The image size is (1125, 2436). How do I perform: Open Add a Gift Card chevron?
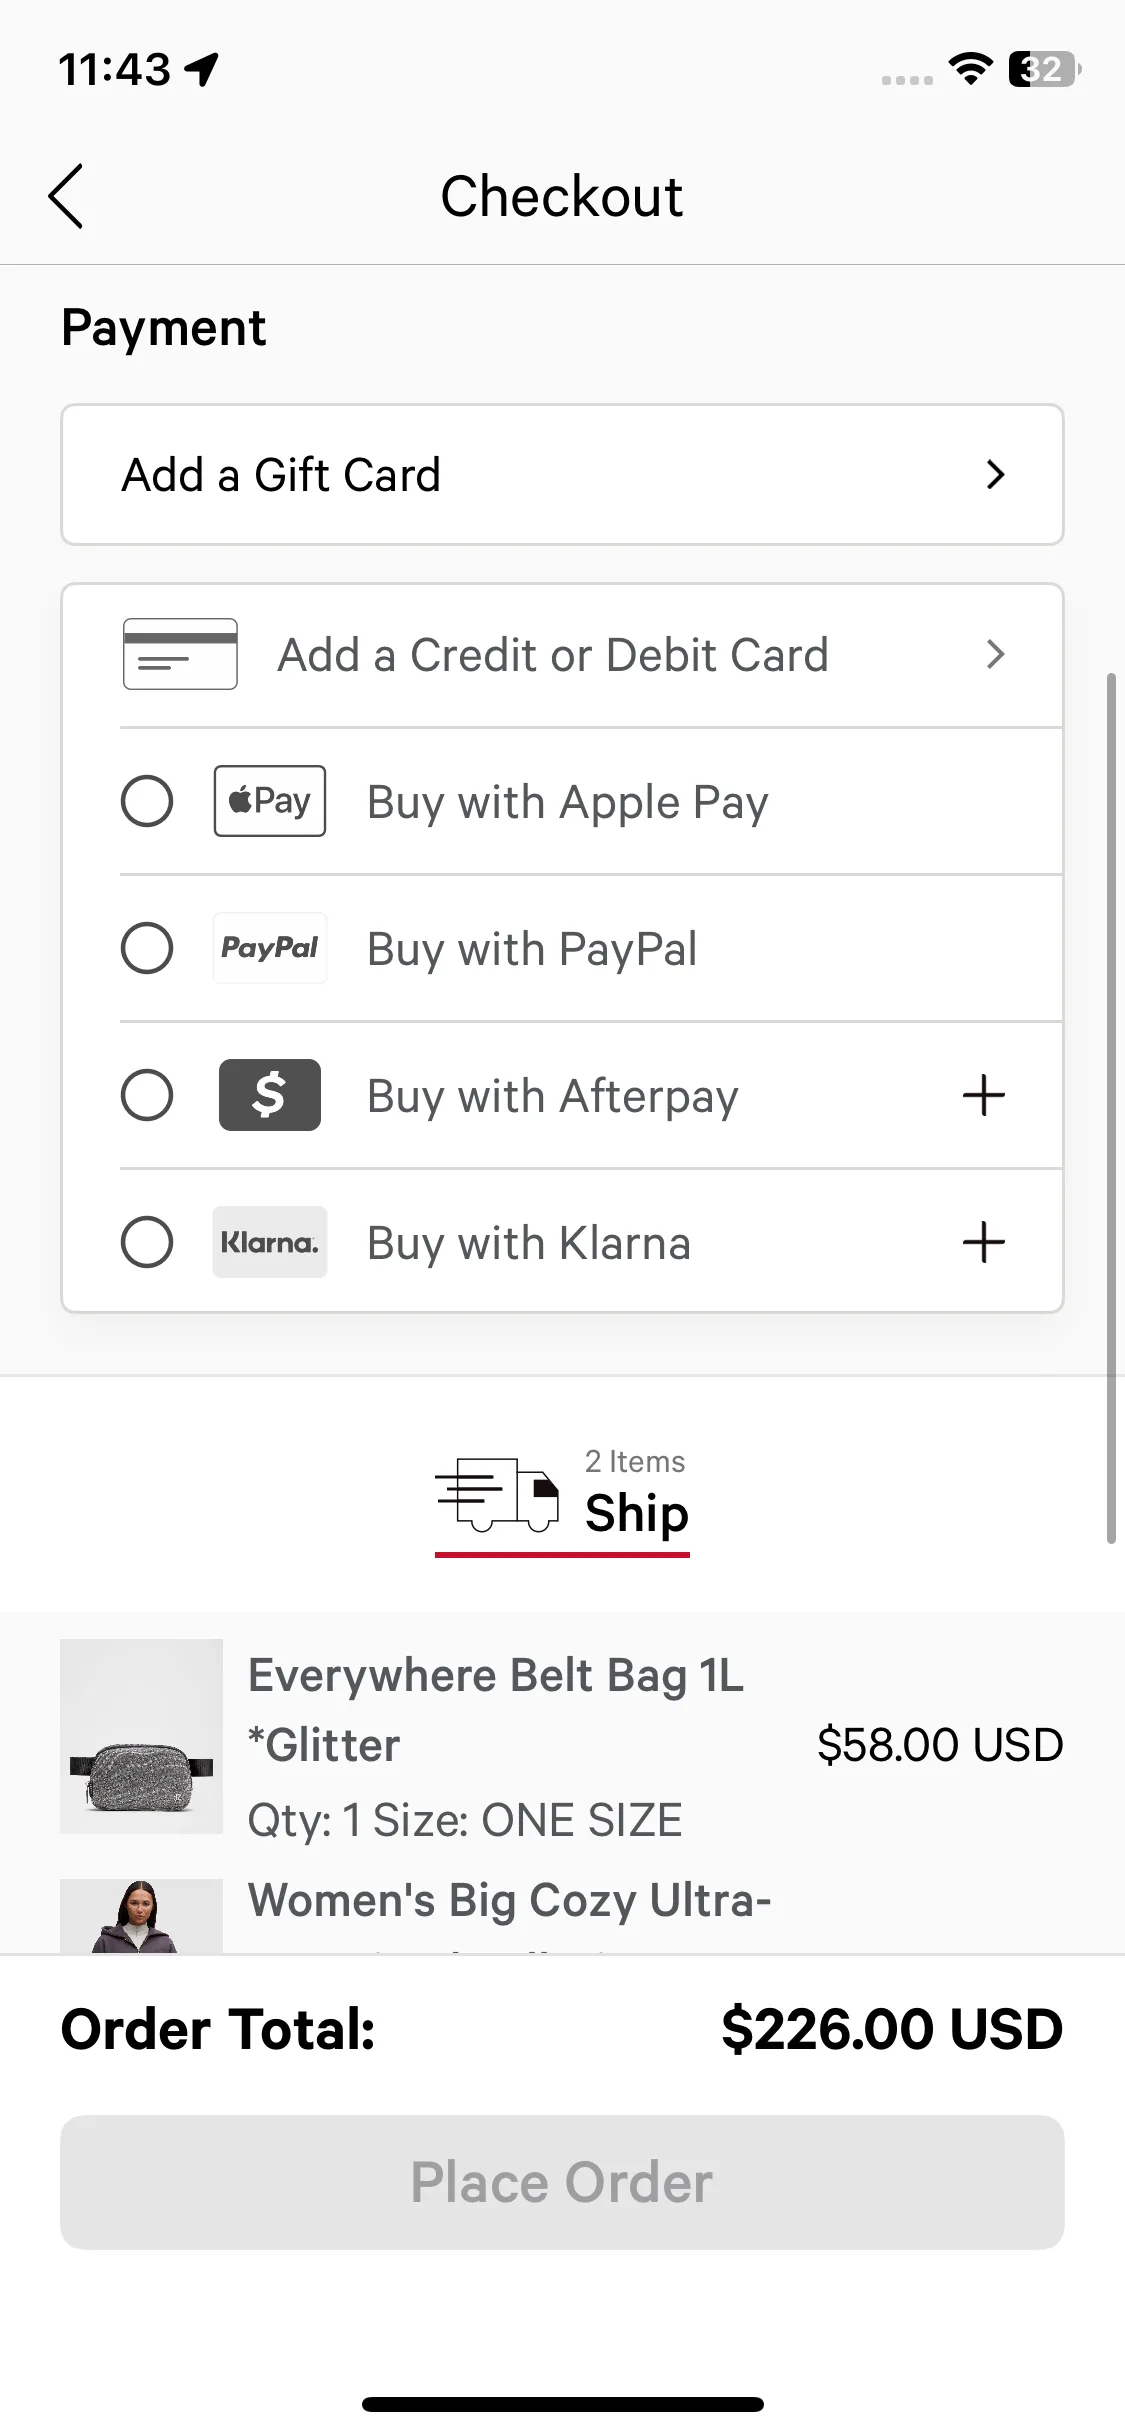[994, 475]
